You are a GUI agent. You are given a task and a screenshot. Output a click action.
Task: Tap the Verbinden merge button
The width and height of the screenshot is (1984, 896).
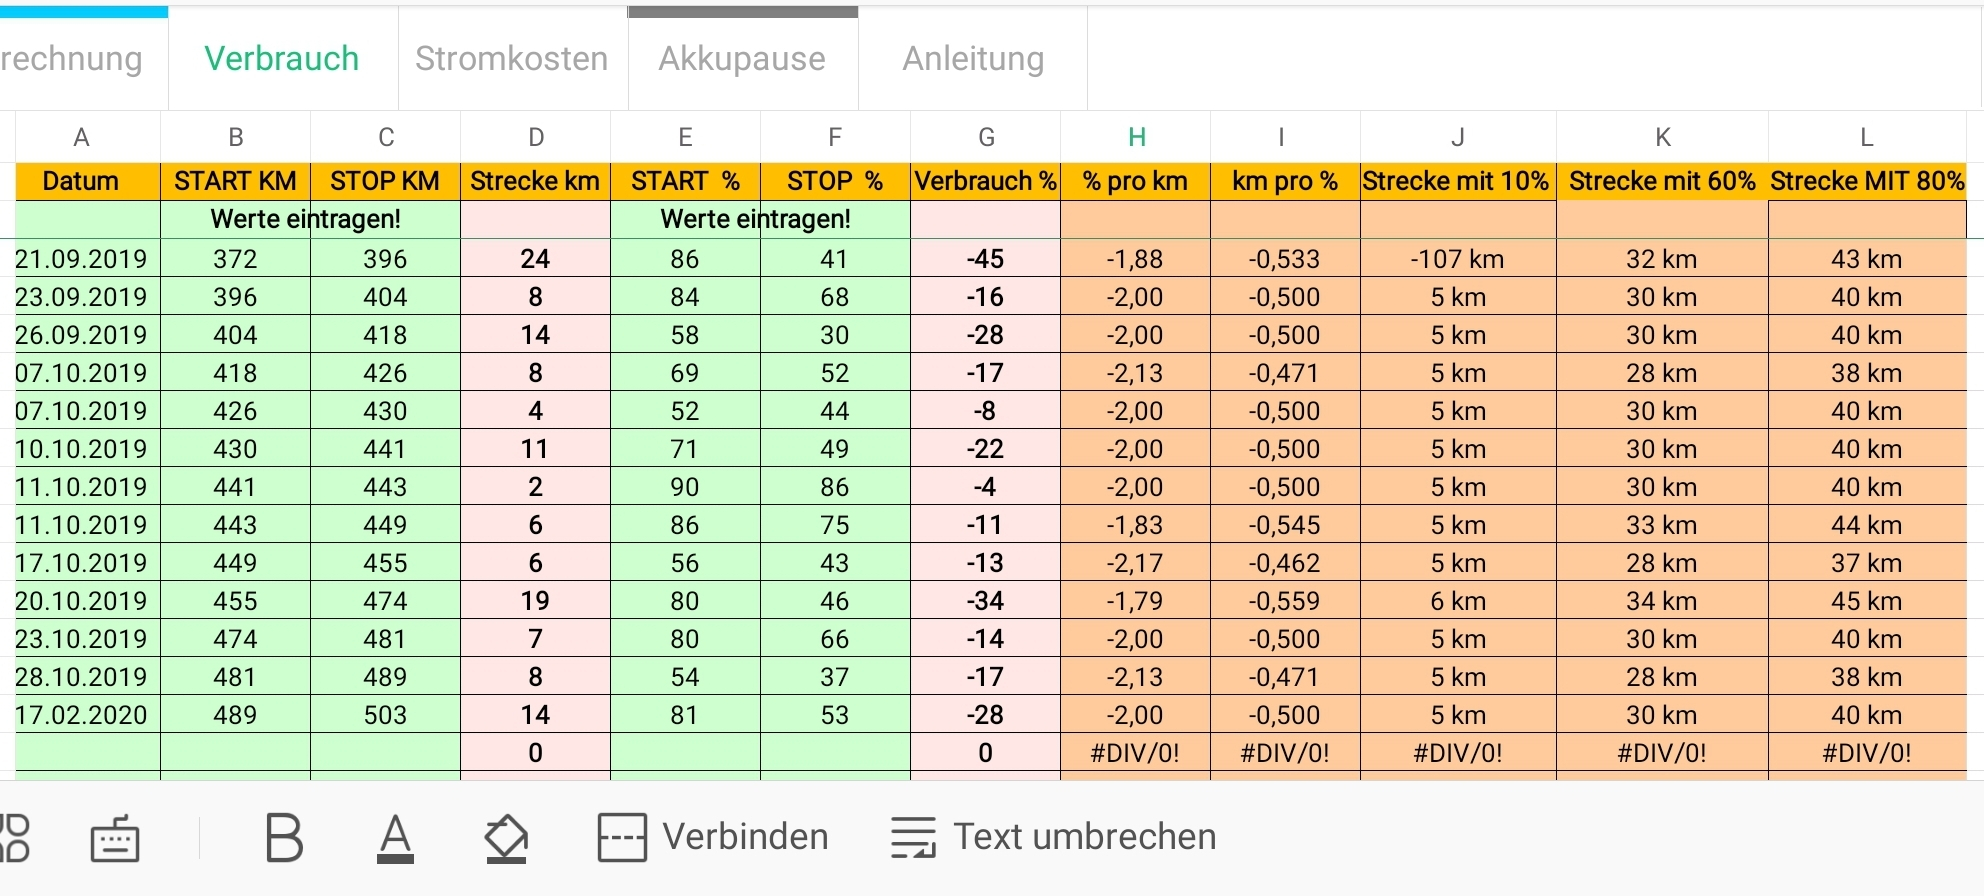[745, 837]
